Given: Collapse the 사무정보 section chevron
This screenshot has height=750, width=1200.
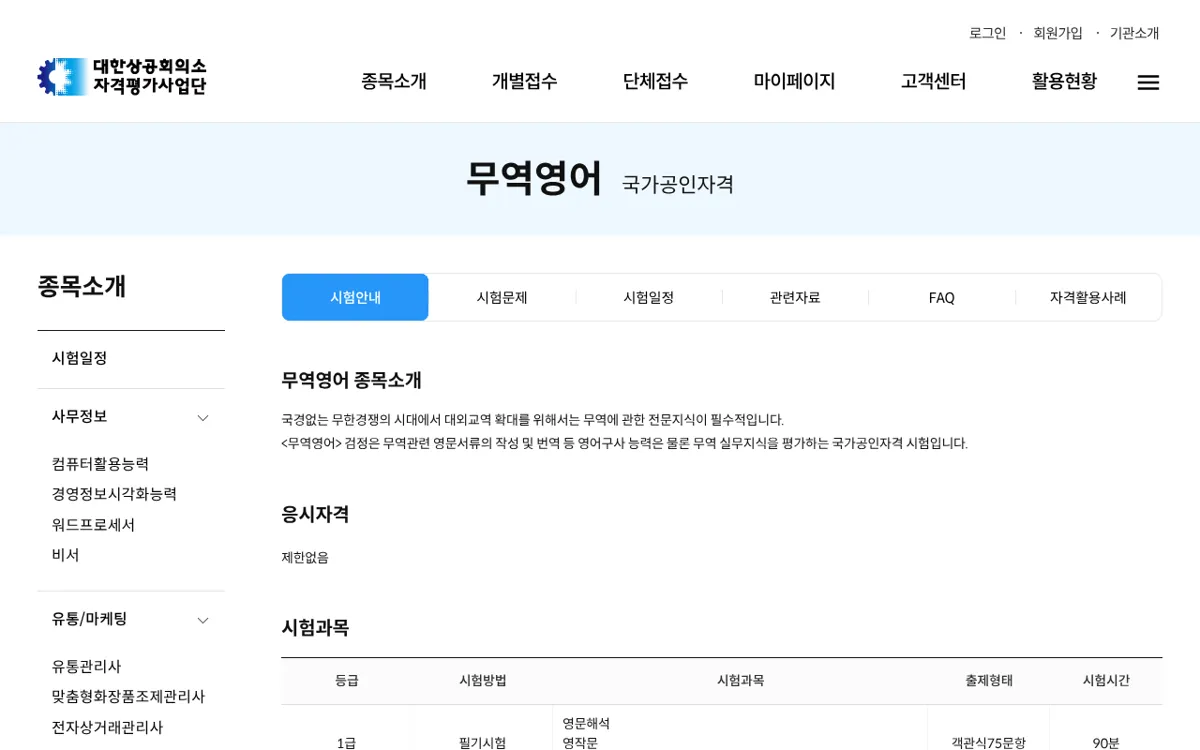Looking at the screenshot, I should (x=203, y=418).
